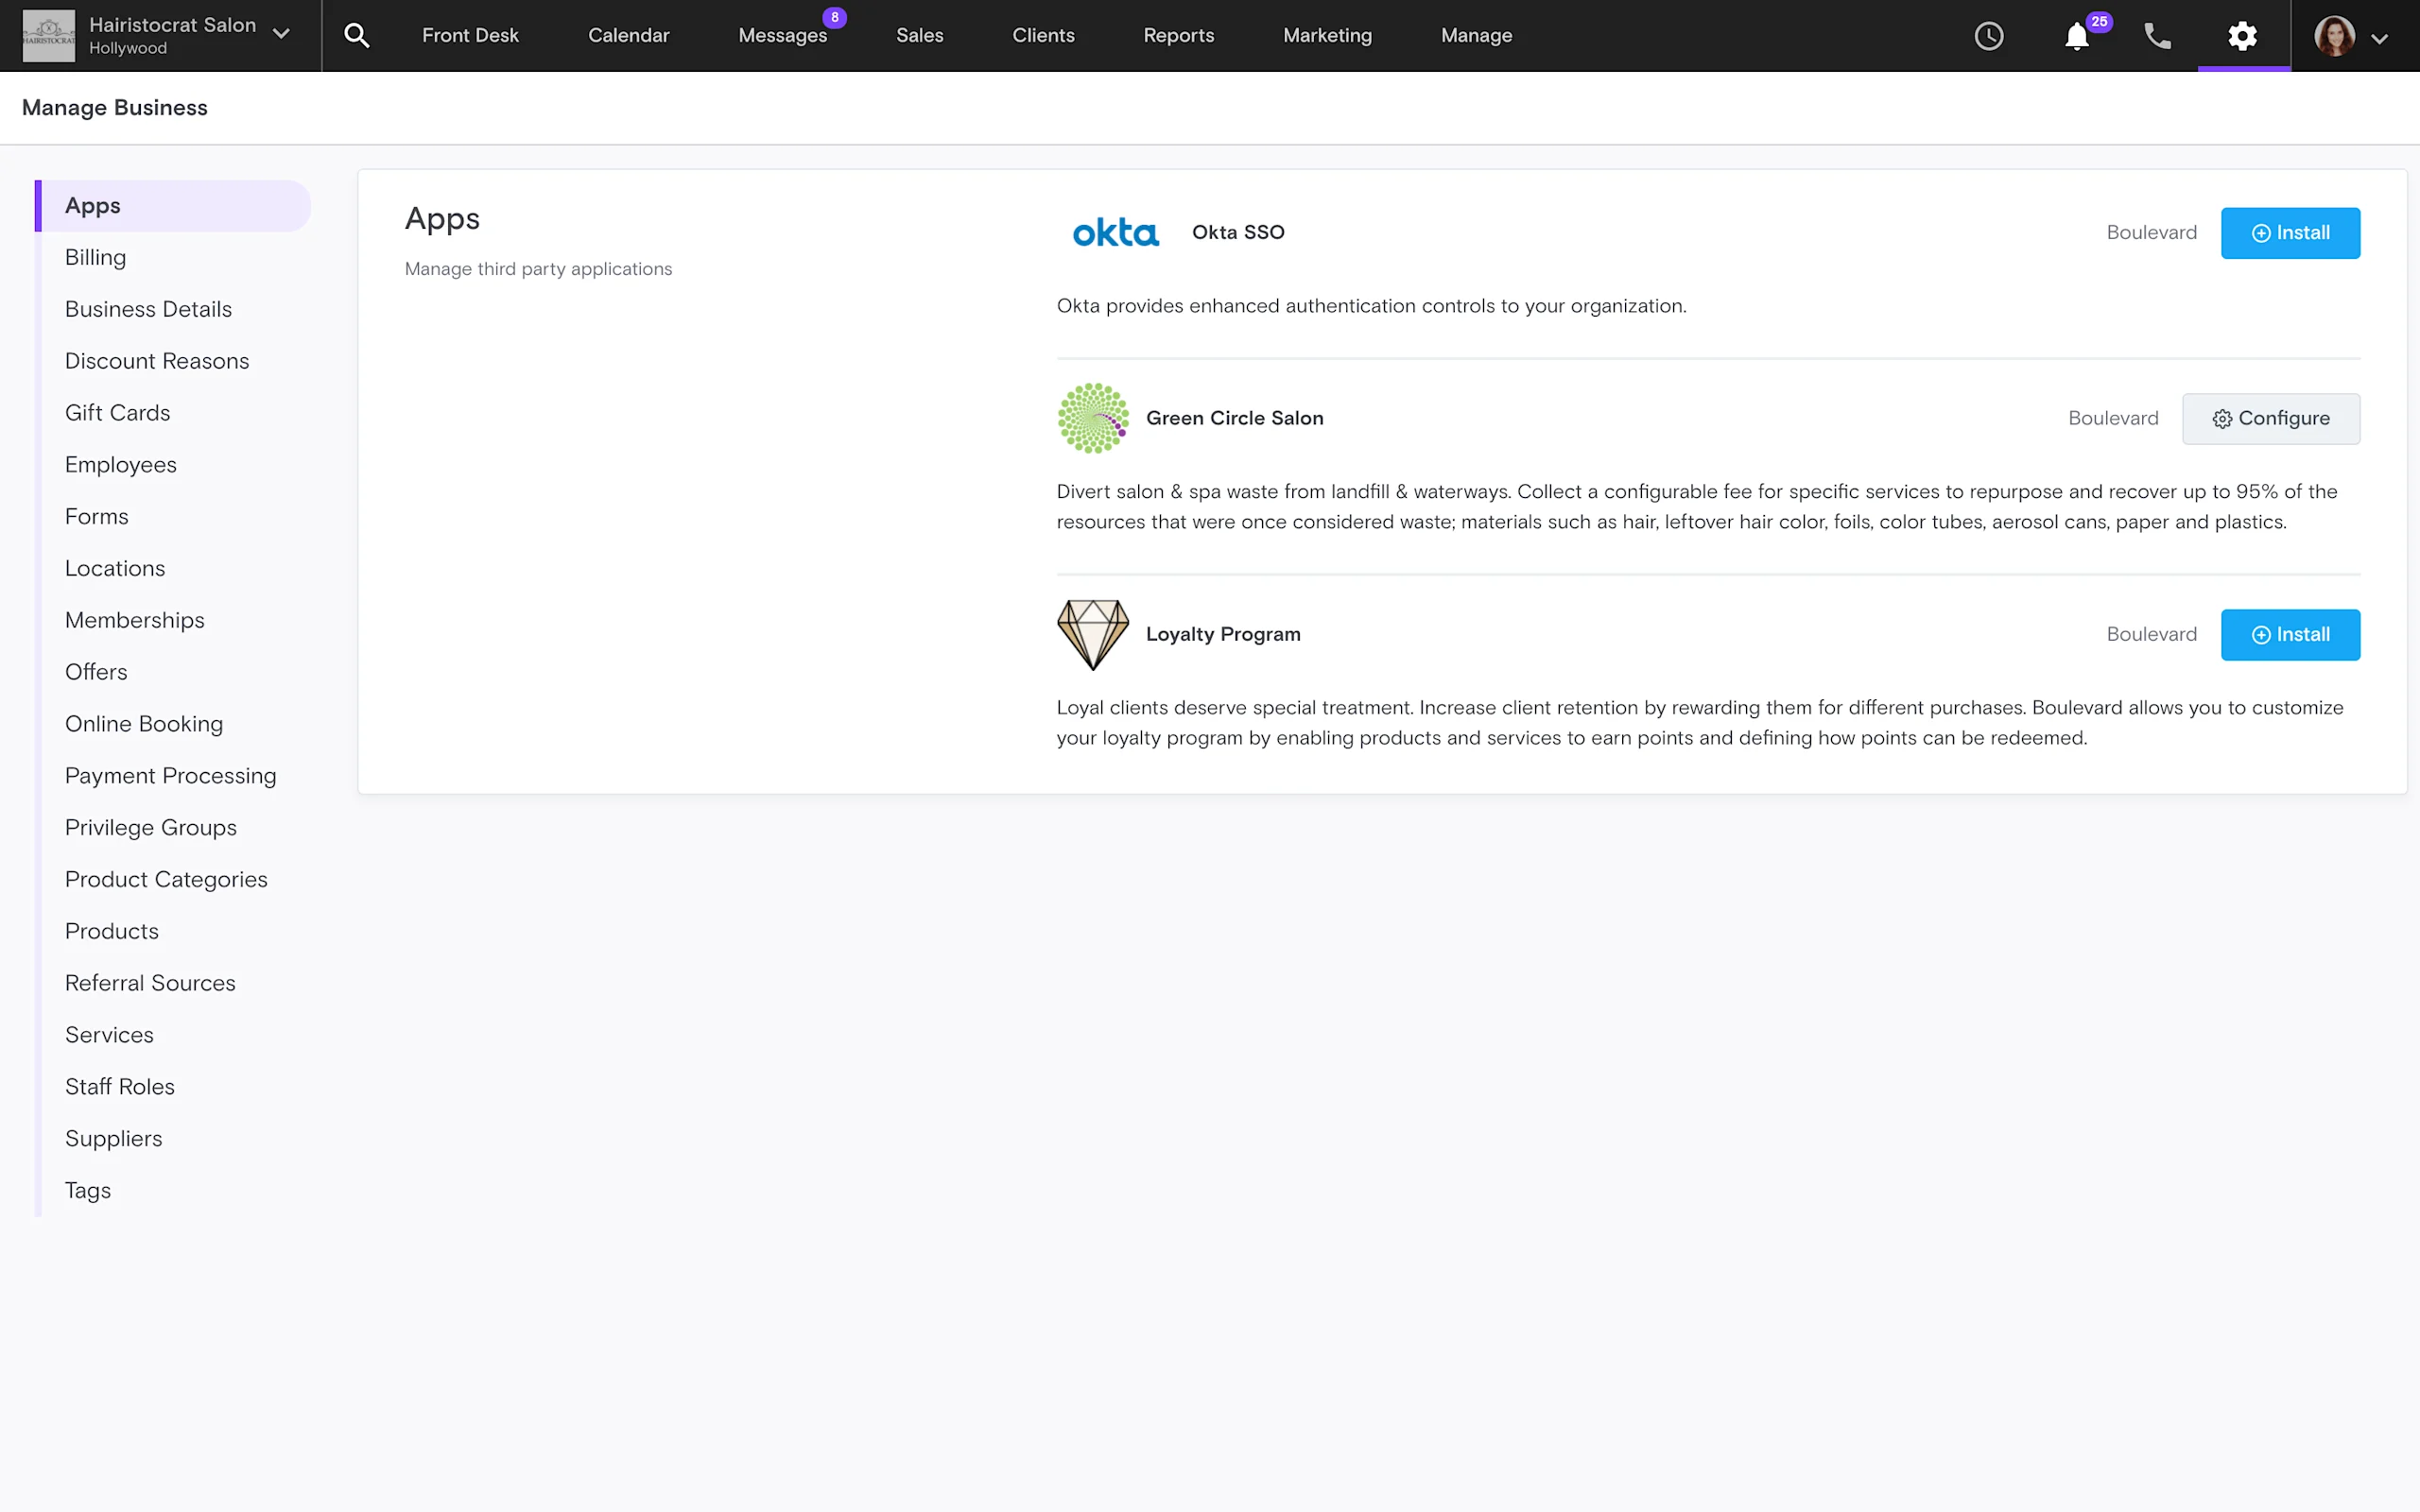Open Gift Cards settings

[117, 413]
